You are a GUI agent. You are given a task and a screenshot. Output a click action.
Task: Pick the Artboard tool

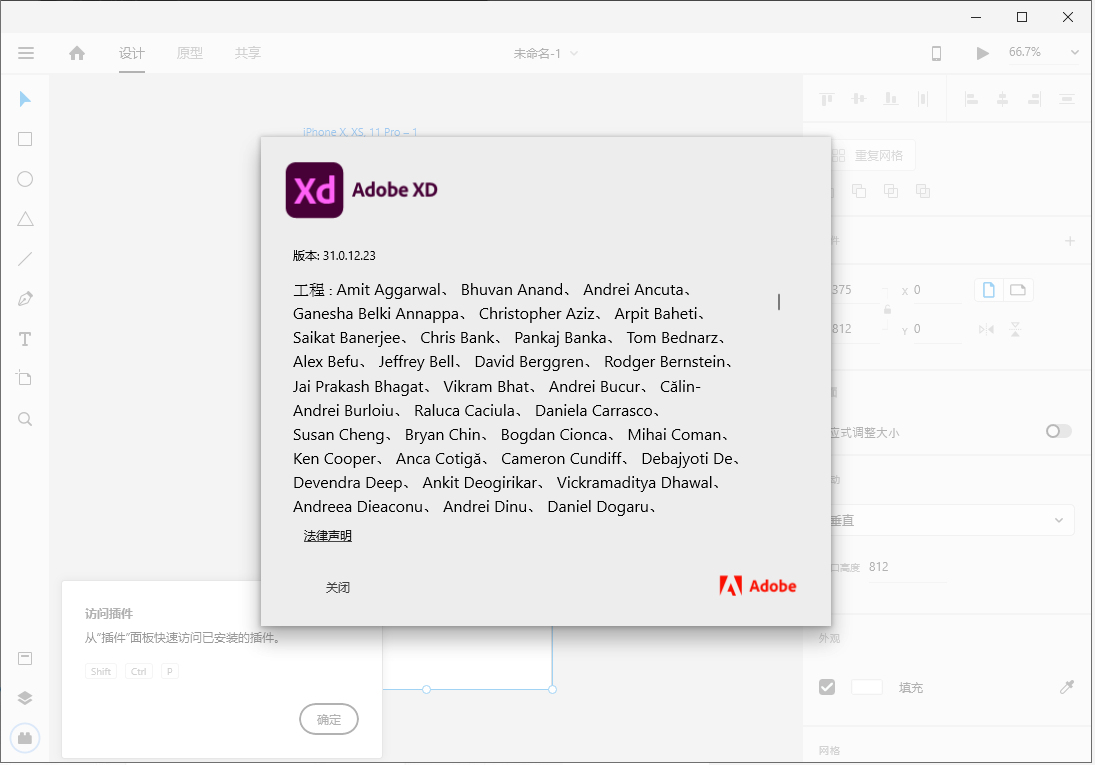(24, 379)
